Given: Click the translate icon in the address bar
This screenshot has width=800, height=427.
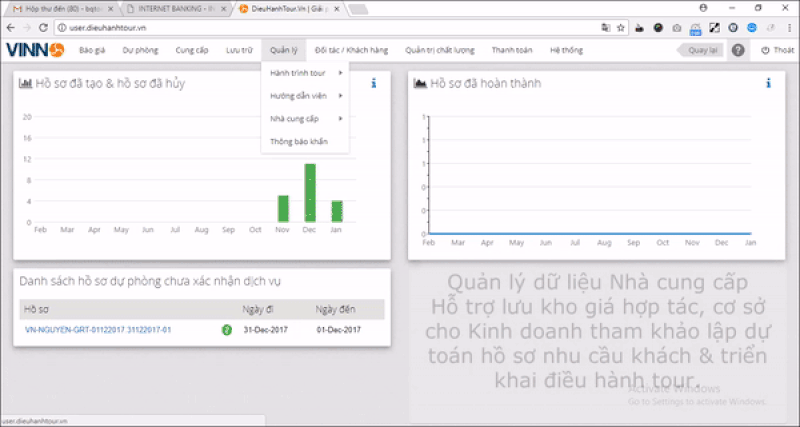Looking at the screenshot, I should 605,28.
